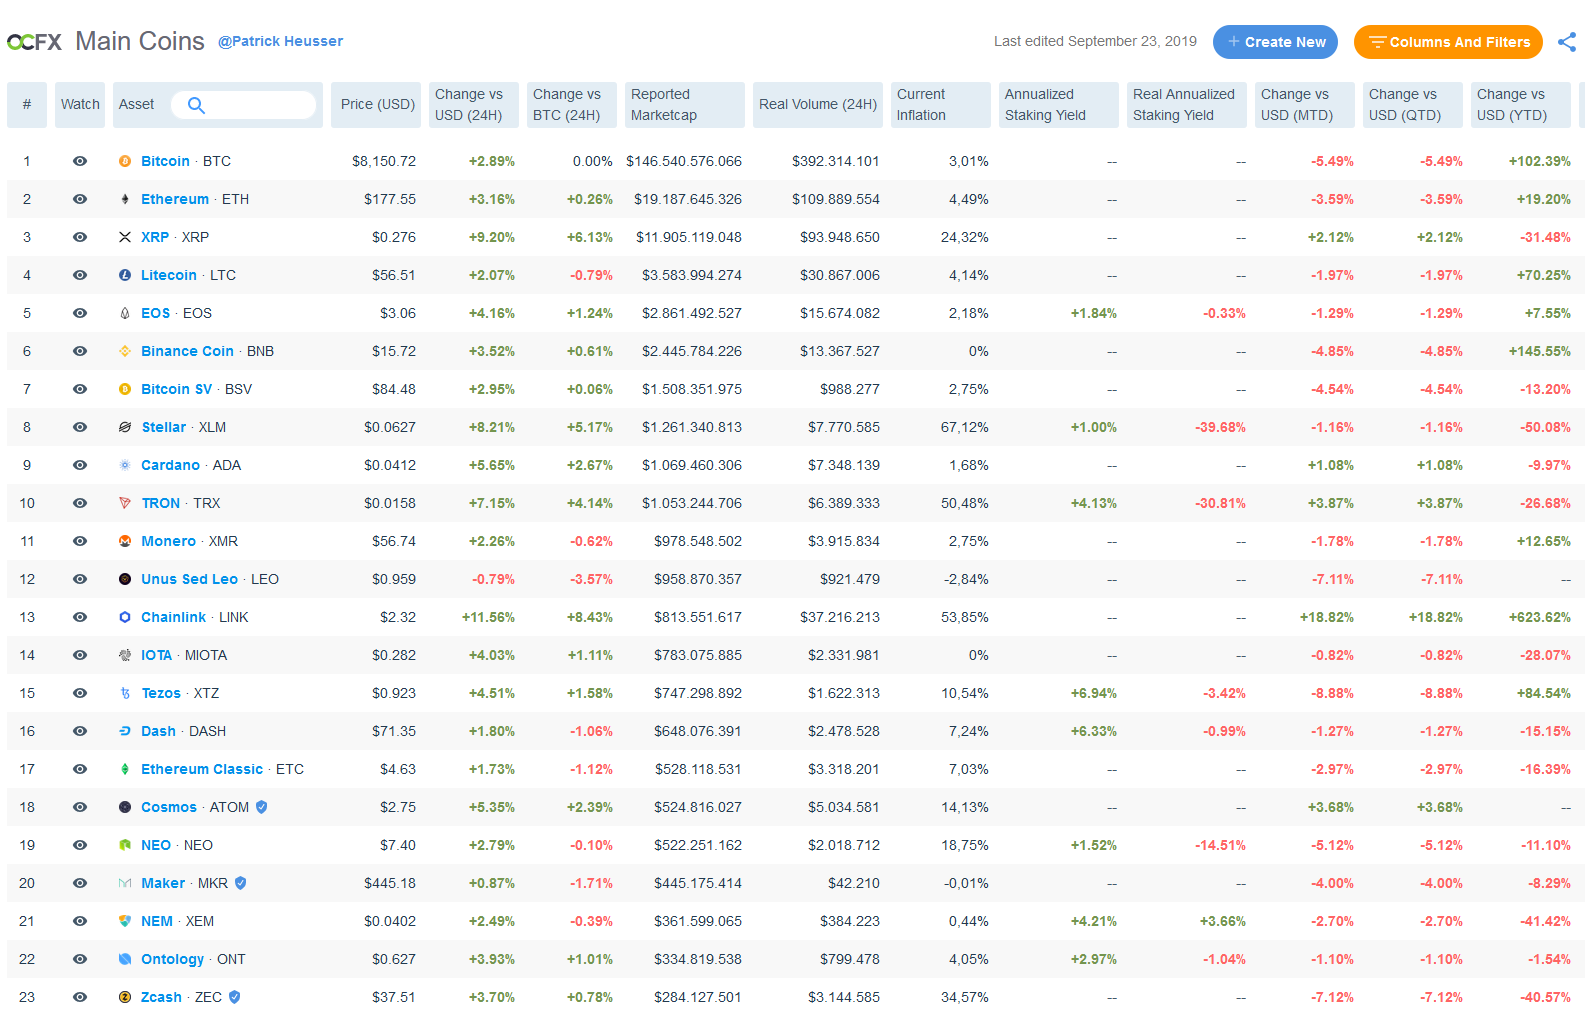Toggle watch eye icon for Litecoin row
The width and height of the screenshot is (1585, 1033).
click(x=80, y=275)
